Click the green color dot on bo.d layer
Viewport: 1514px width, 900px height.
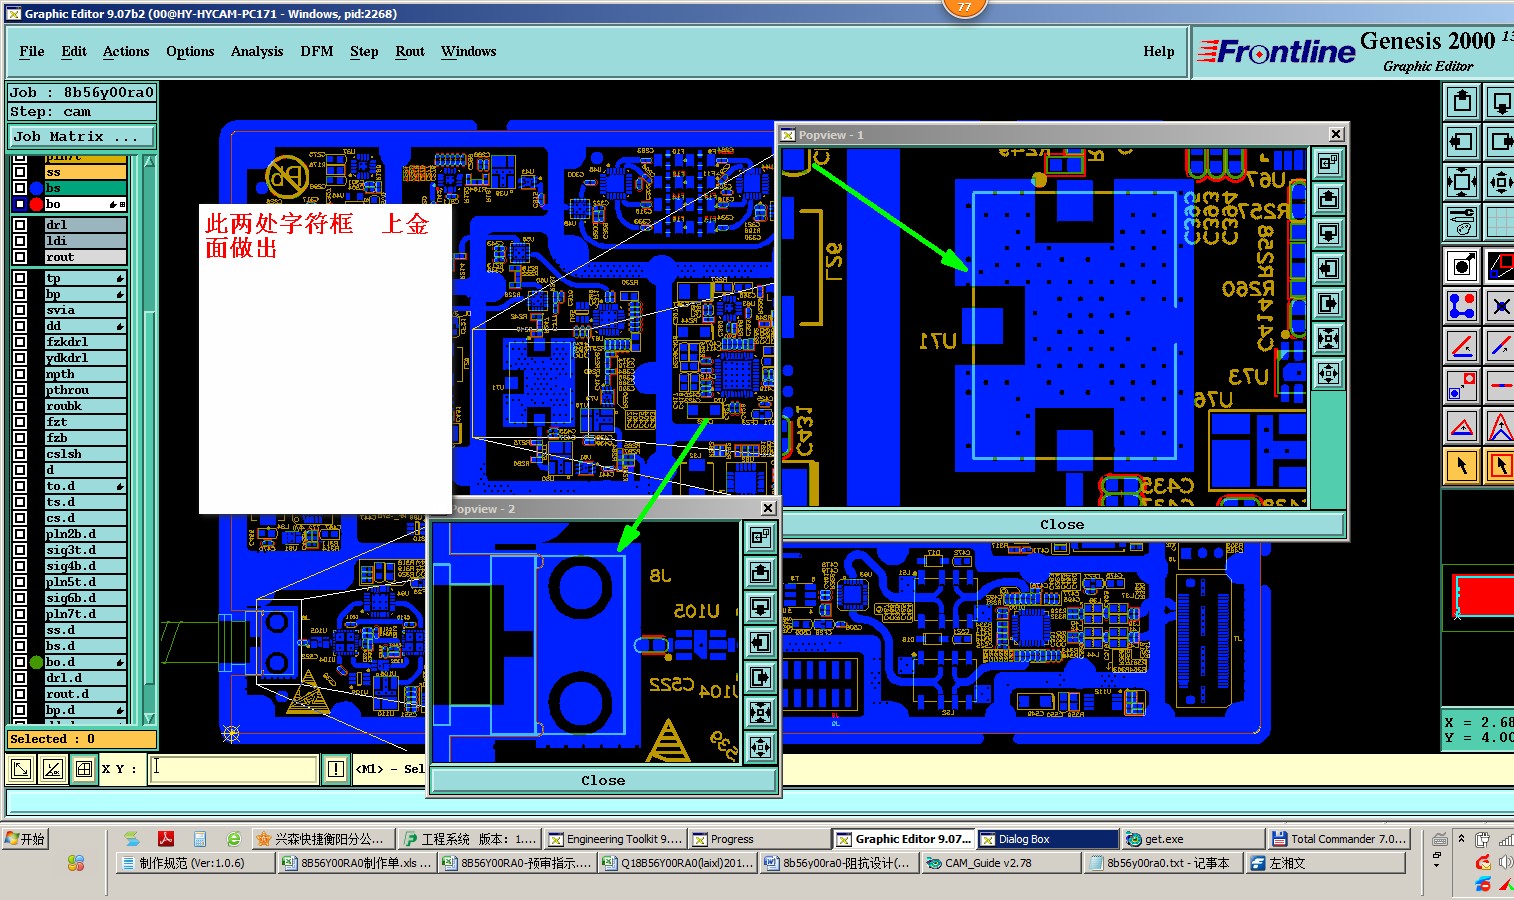point(37,662)
